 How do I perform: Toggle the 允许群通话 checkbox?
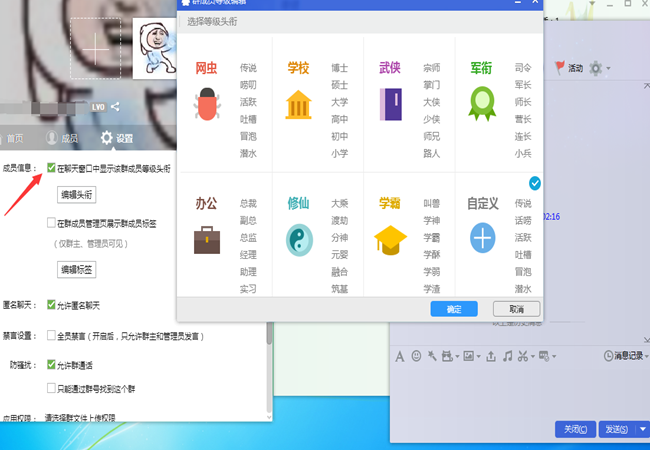click(51, 364)
